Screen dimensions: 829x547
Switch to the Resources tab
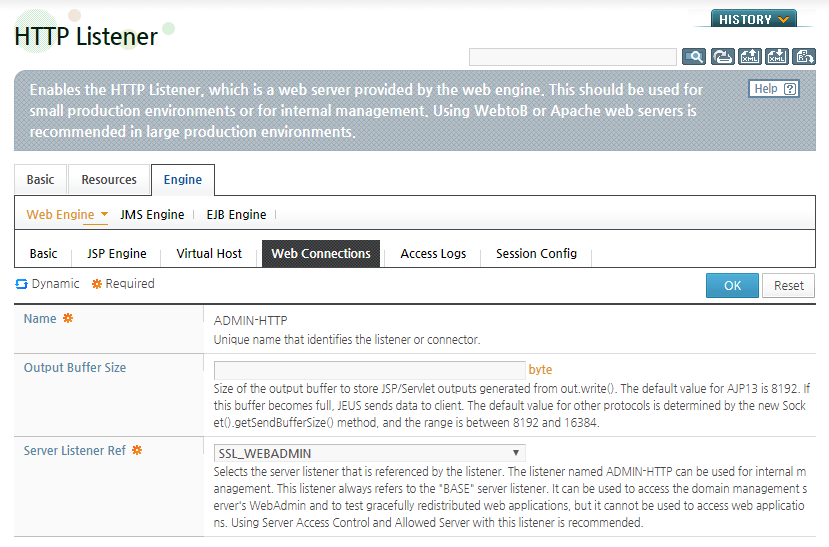pos(109,180)
